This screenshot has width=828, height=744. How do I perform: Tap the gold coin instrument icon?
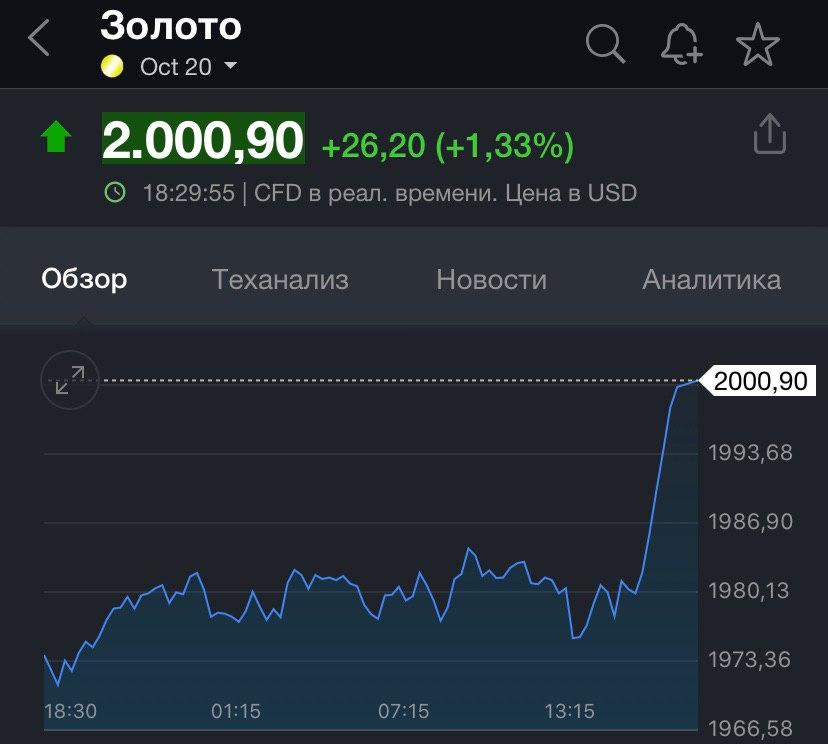(111, 66)
